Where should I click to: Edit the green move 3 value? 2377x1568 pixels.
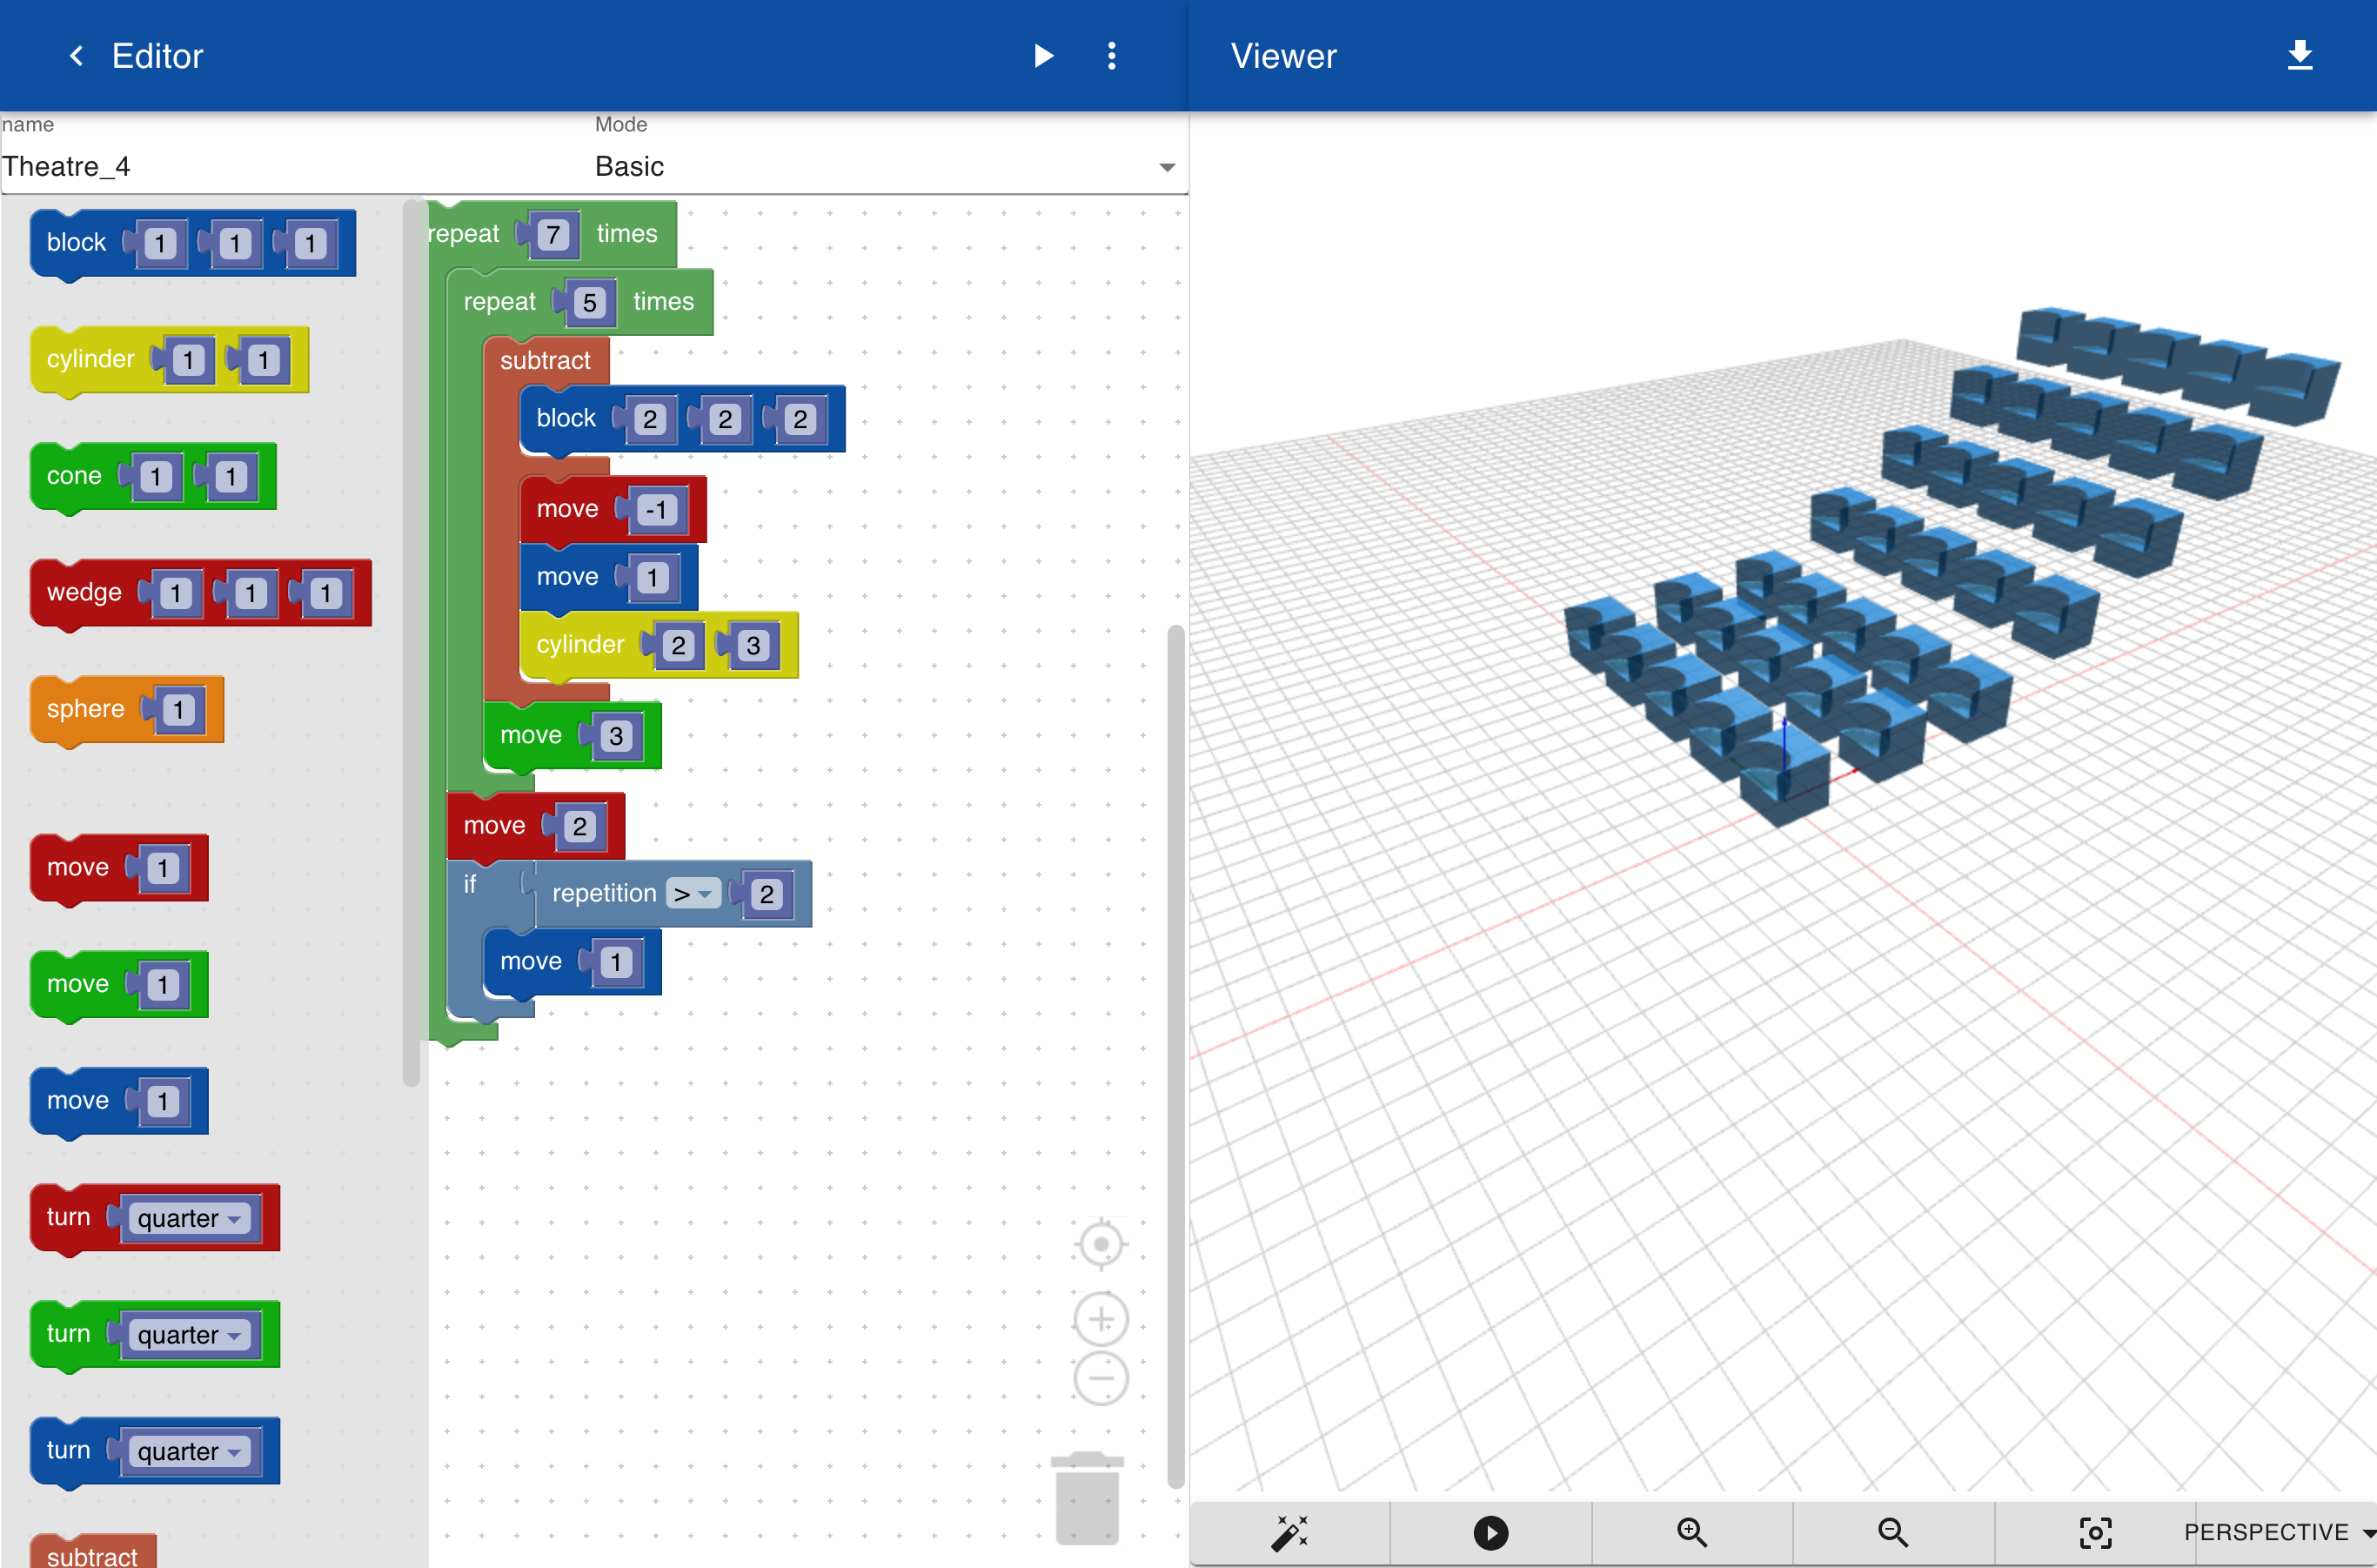click(616, 736)
